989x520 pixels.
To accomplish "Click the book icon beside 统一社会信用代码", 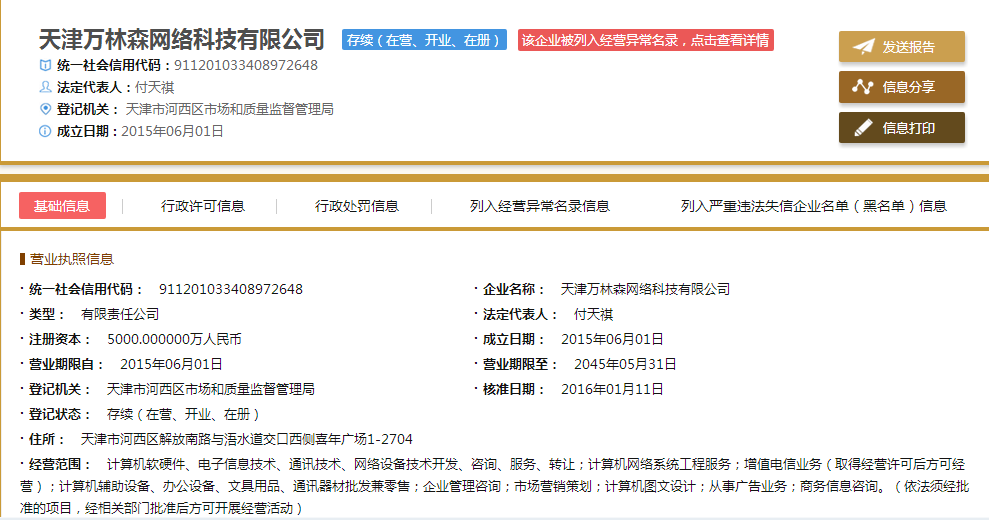I will pos(44,66).
